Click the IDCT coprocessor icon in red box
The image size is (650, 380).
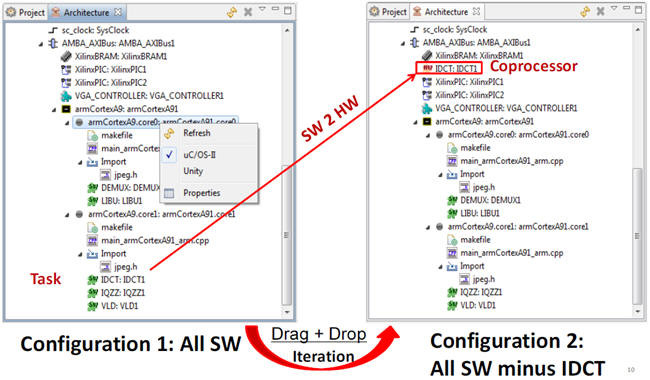point(427,68)
